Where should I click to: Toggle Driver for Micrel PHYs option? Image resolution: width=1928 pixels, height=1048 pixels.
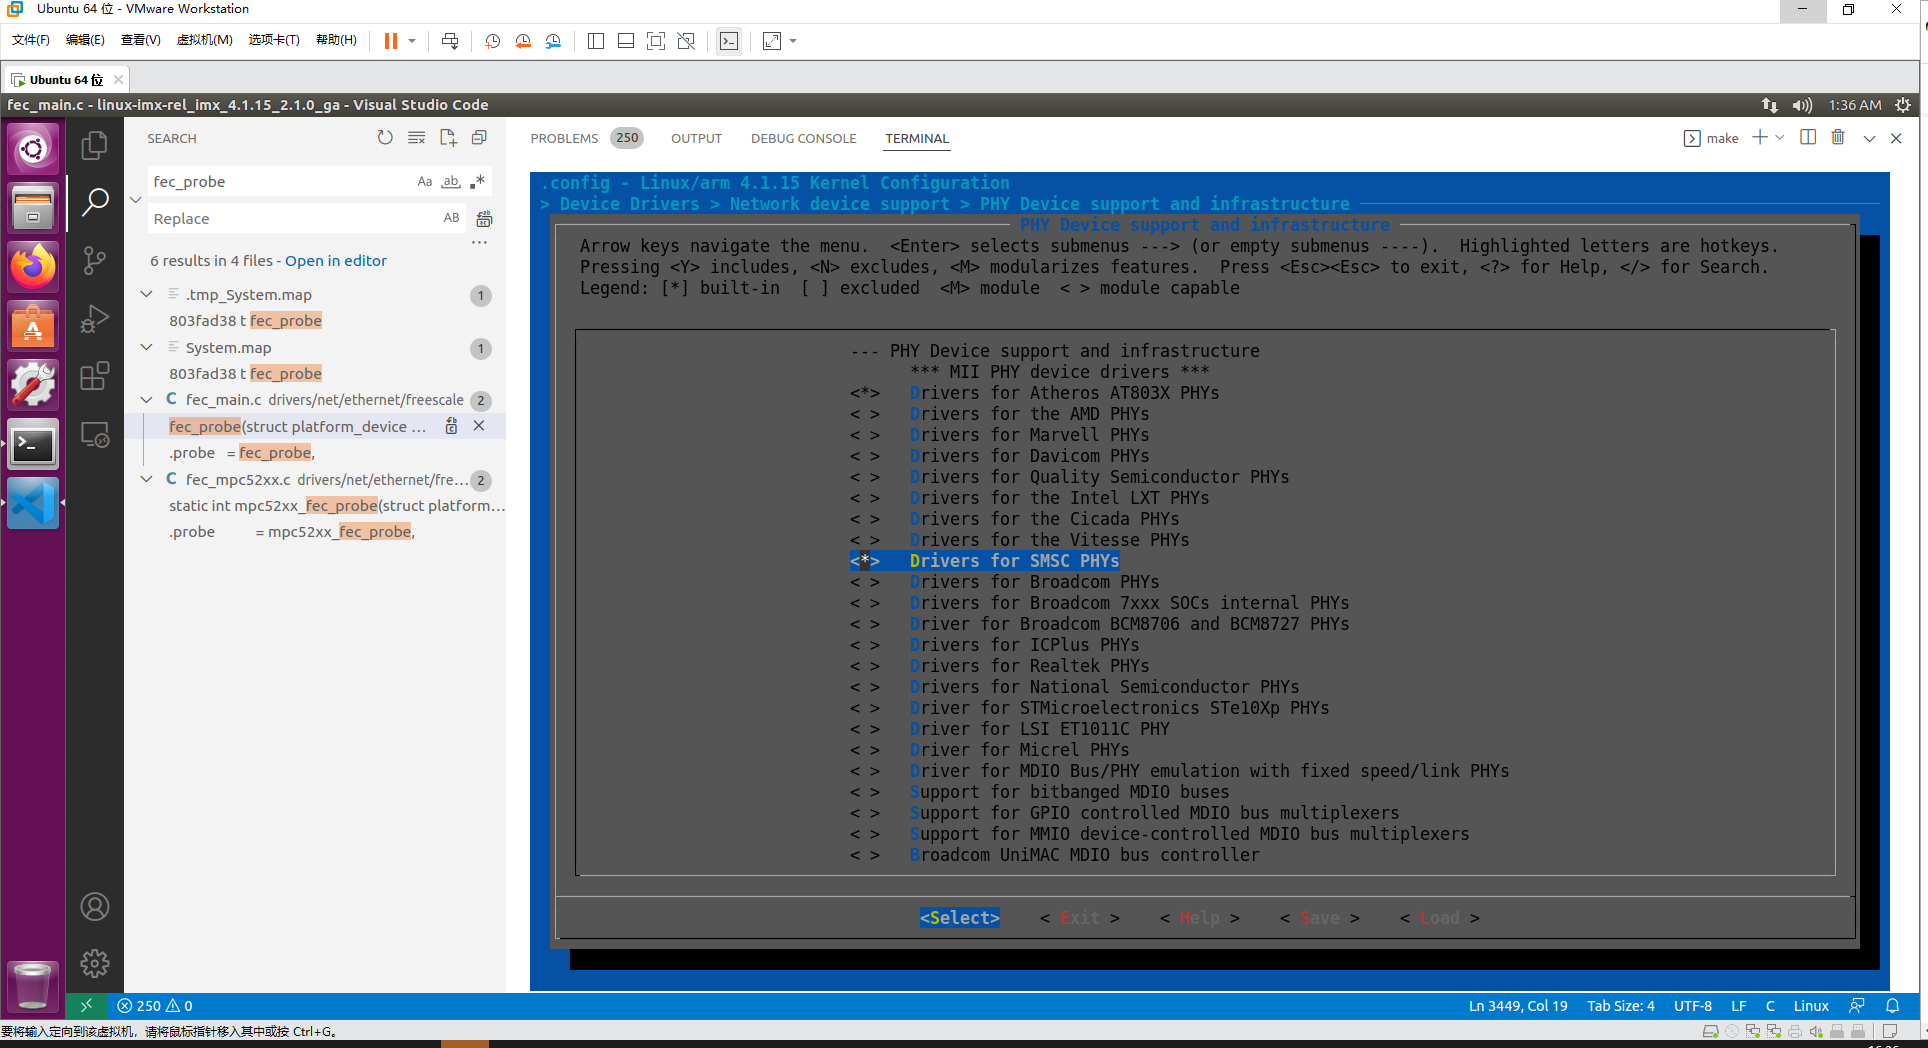989,750
